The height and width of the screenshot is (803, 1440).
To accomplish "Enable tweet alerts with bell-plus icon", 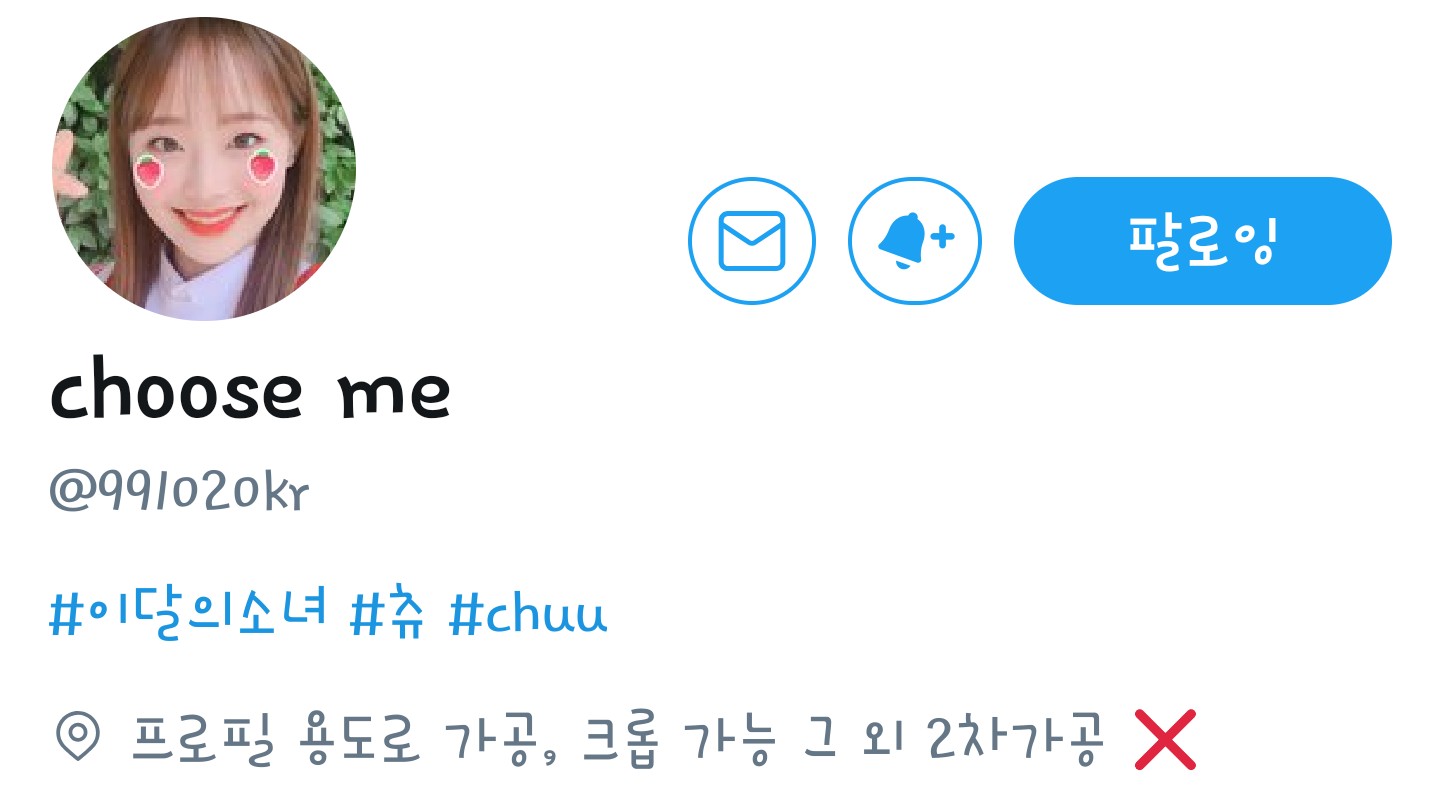I will pyautogui.click(x=915, y=241).
